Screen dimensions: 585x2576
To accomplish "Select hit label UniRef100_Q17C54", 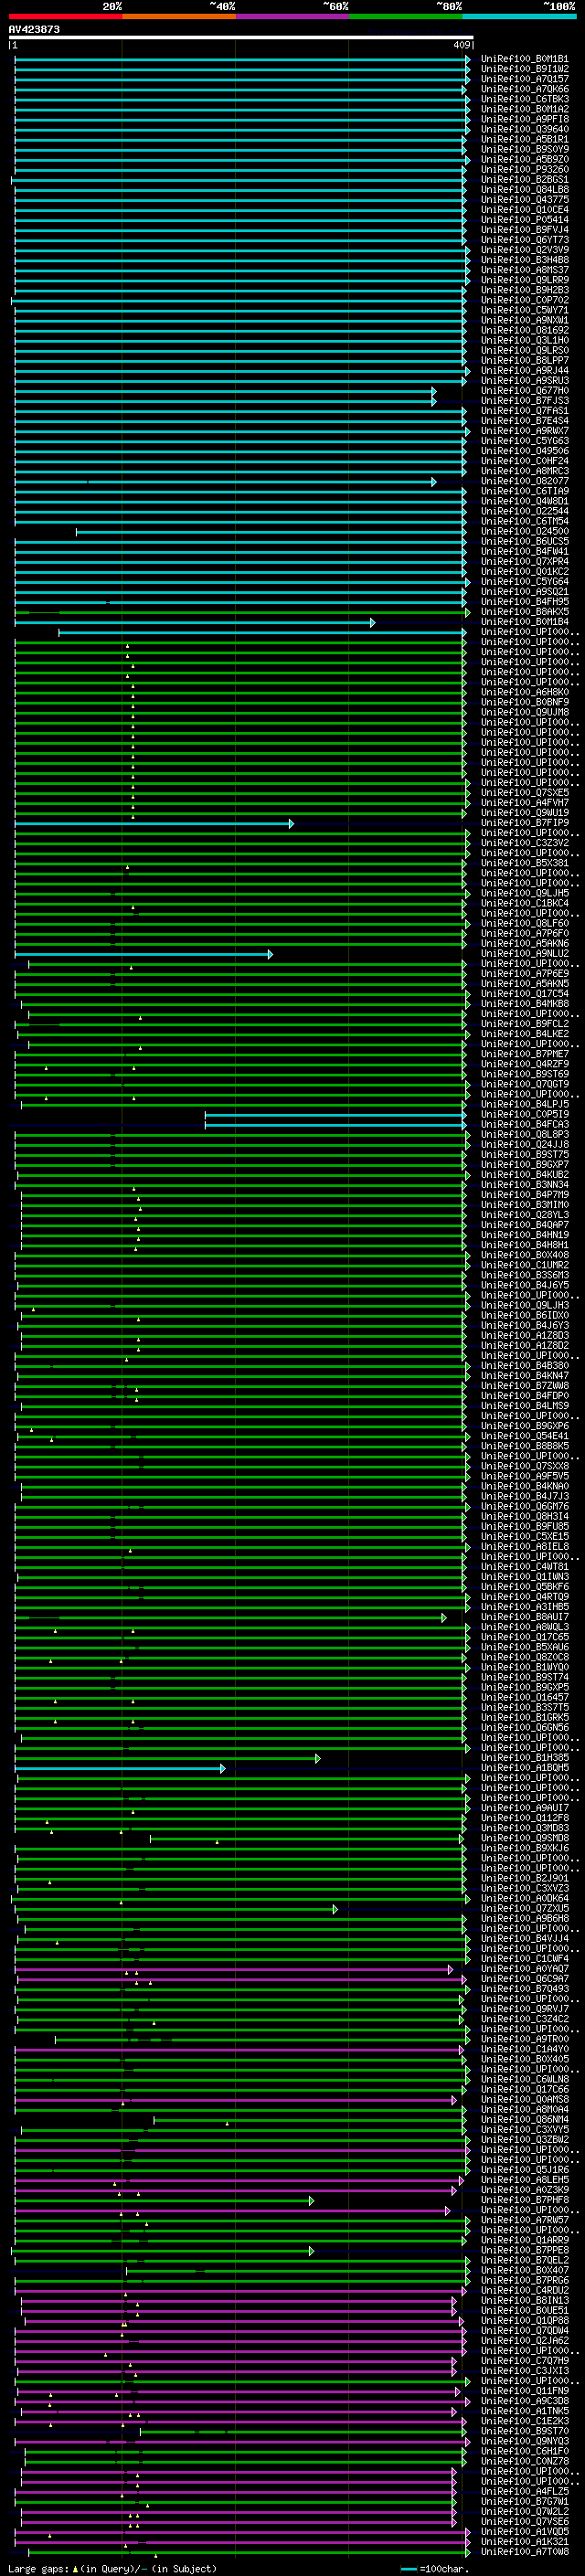I will pos(525,994).
